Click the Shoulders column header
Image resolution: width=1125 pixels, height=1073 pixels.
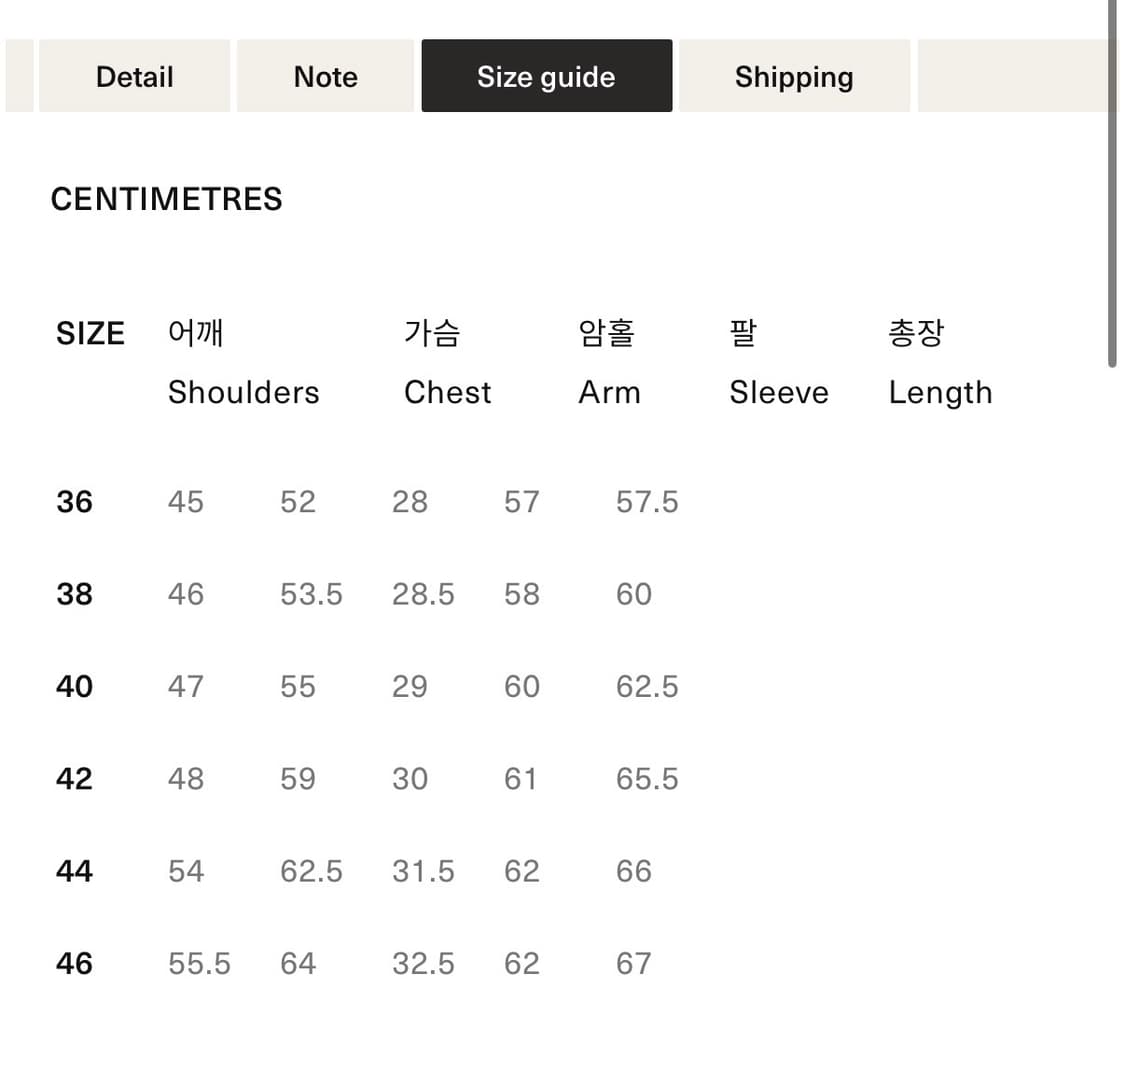point(243,392)
